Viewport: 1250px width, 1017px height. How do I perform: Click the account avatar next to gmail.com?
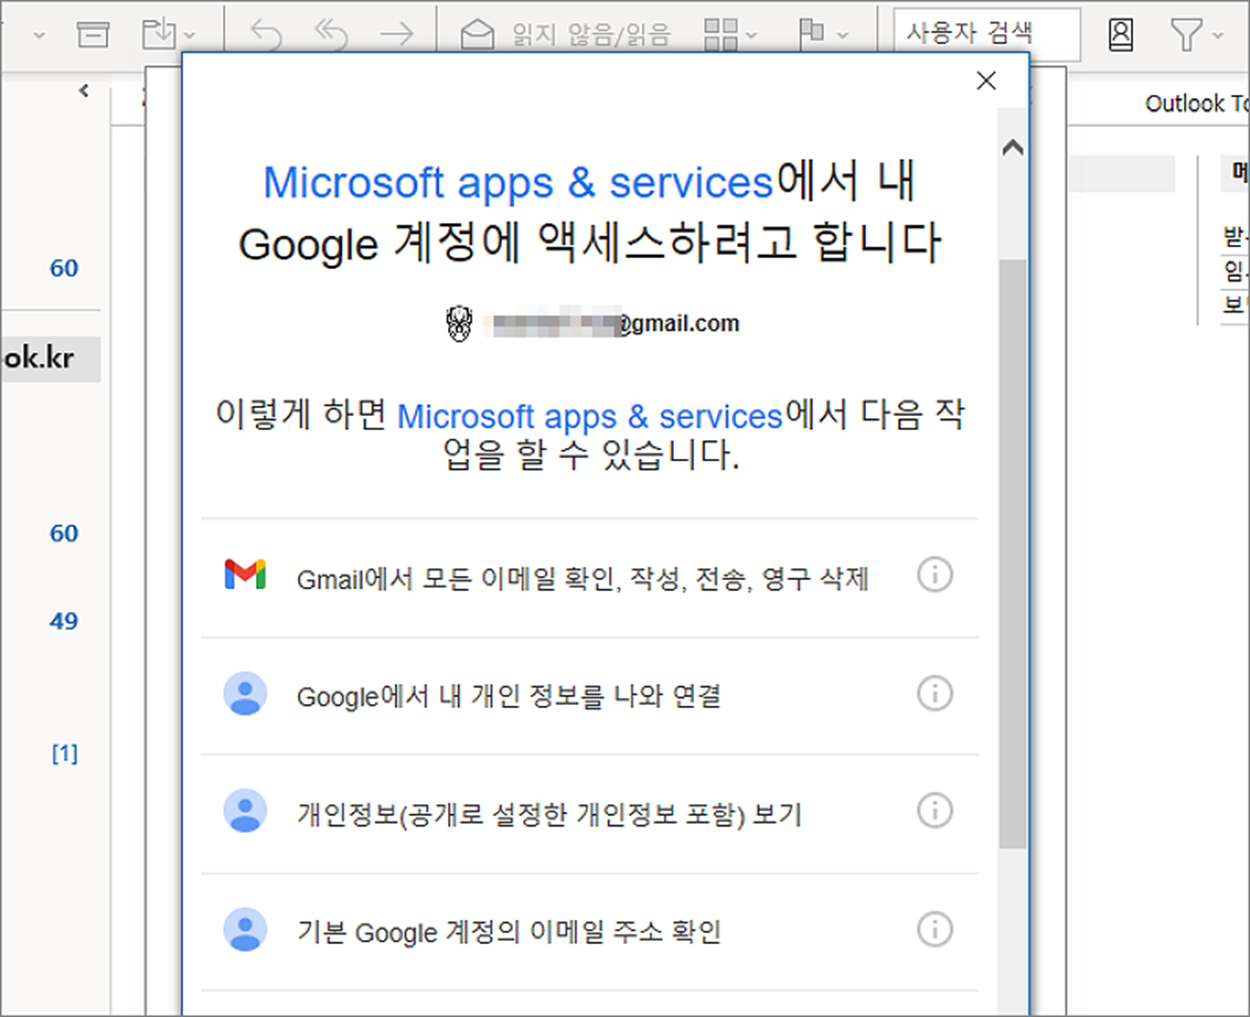pyautogui.click(x=459, y=323)
